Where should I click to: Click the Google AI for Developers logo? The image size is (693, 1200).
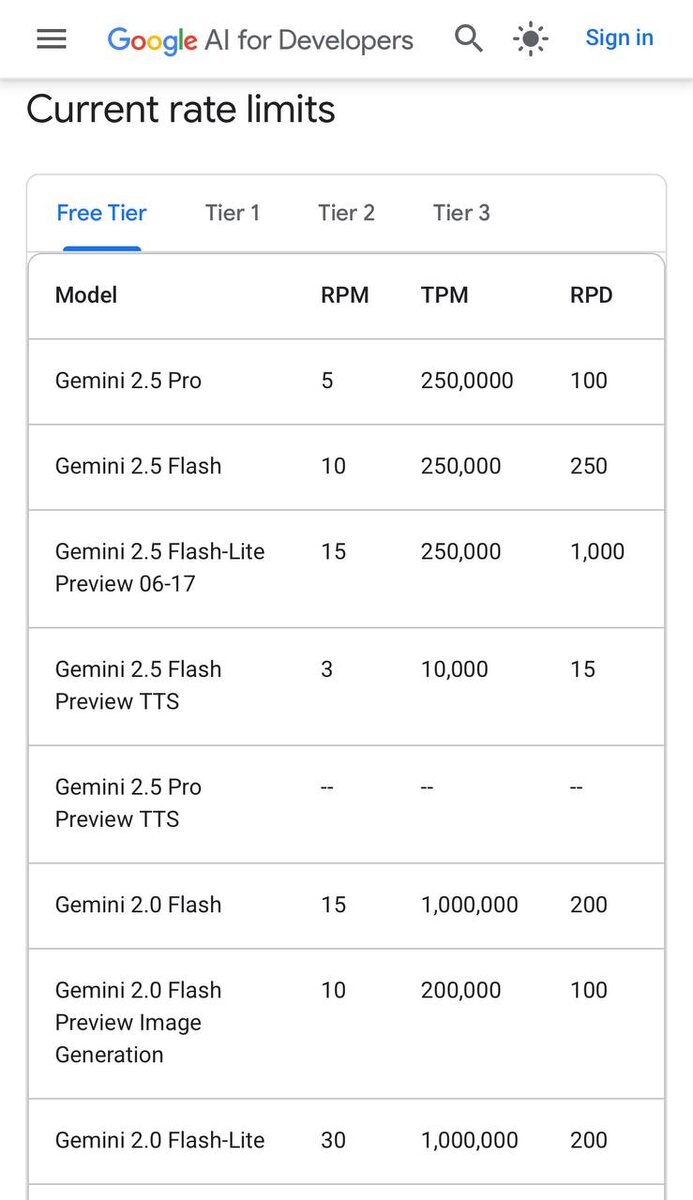pos(260,40)
